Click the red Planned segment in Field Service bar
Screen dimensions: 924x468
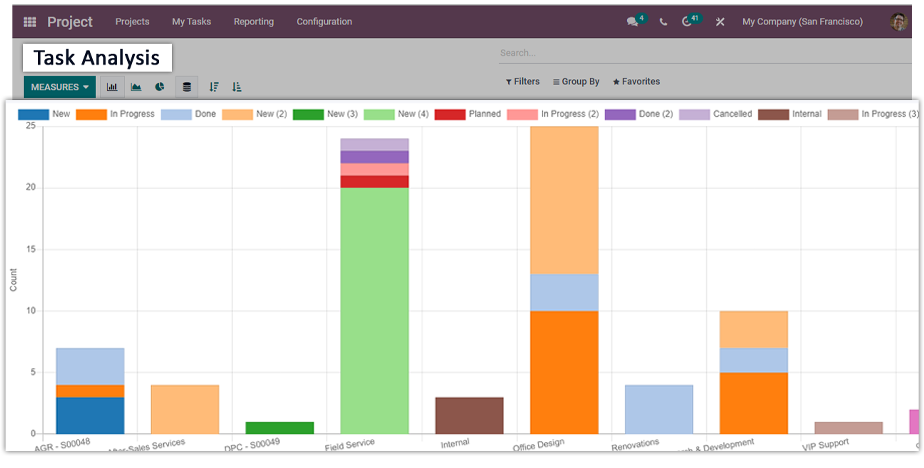coord(375,182)
